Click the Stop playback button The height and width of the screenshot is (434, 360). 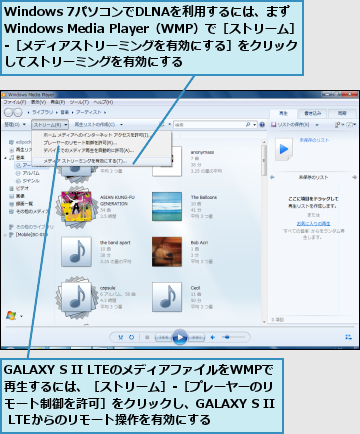(x=147, y=337)
